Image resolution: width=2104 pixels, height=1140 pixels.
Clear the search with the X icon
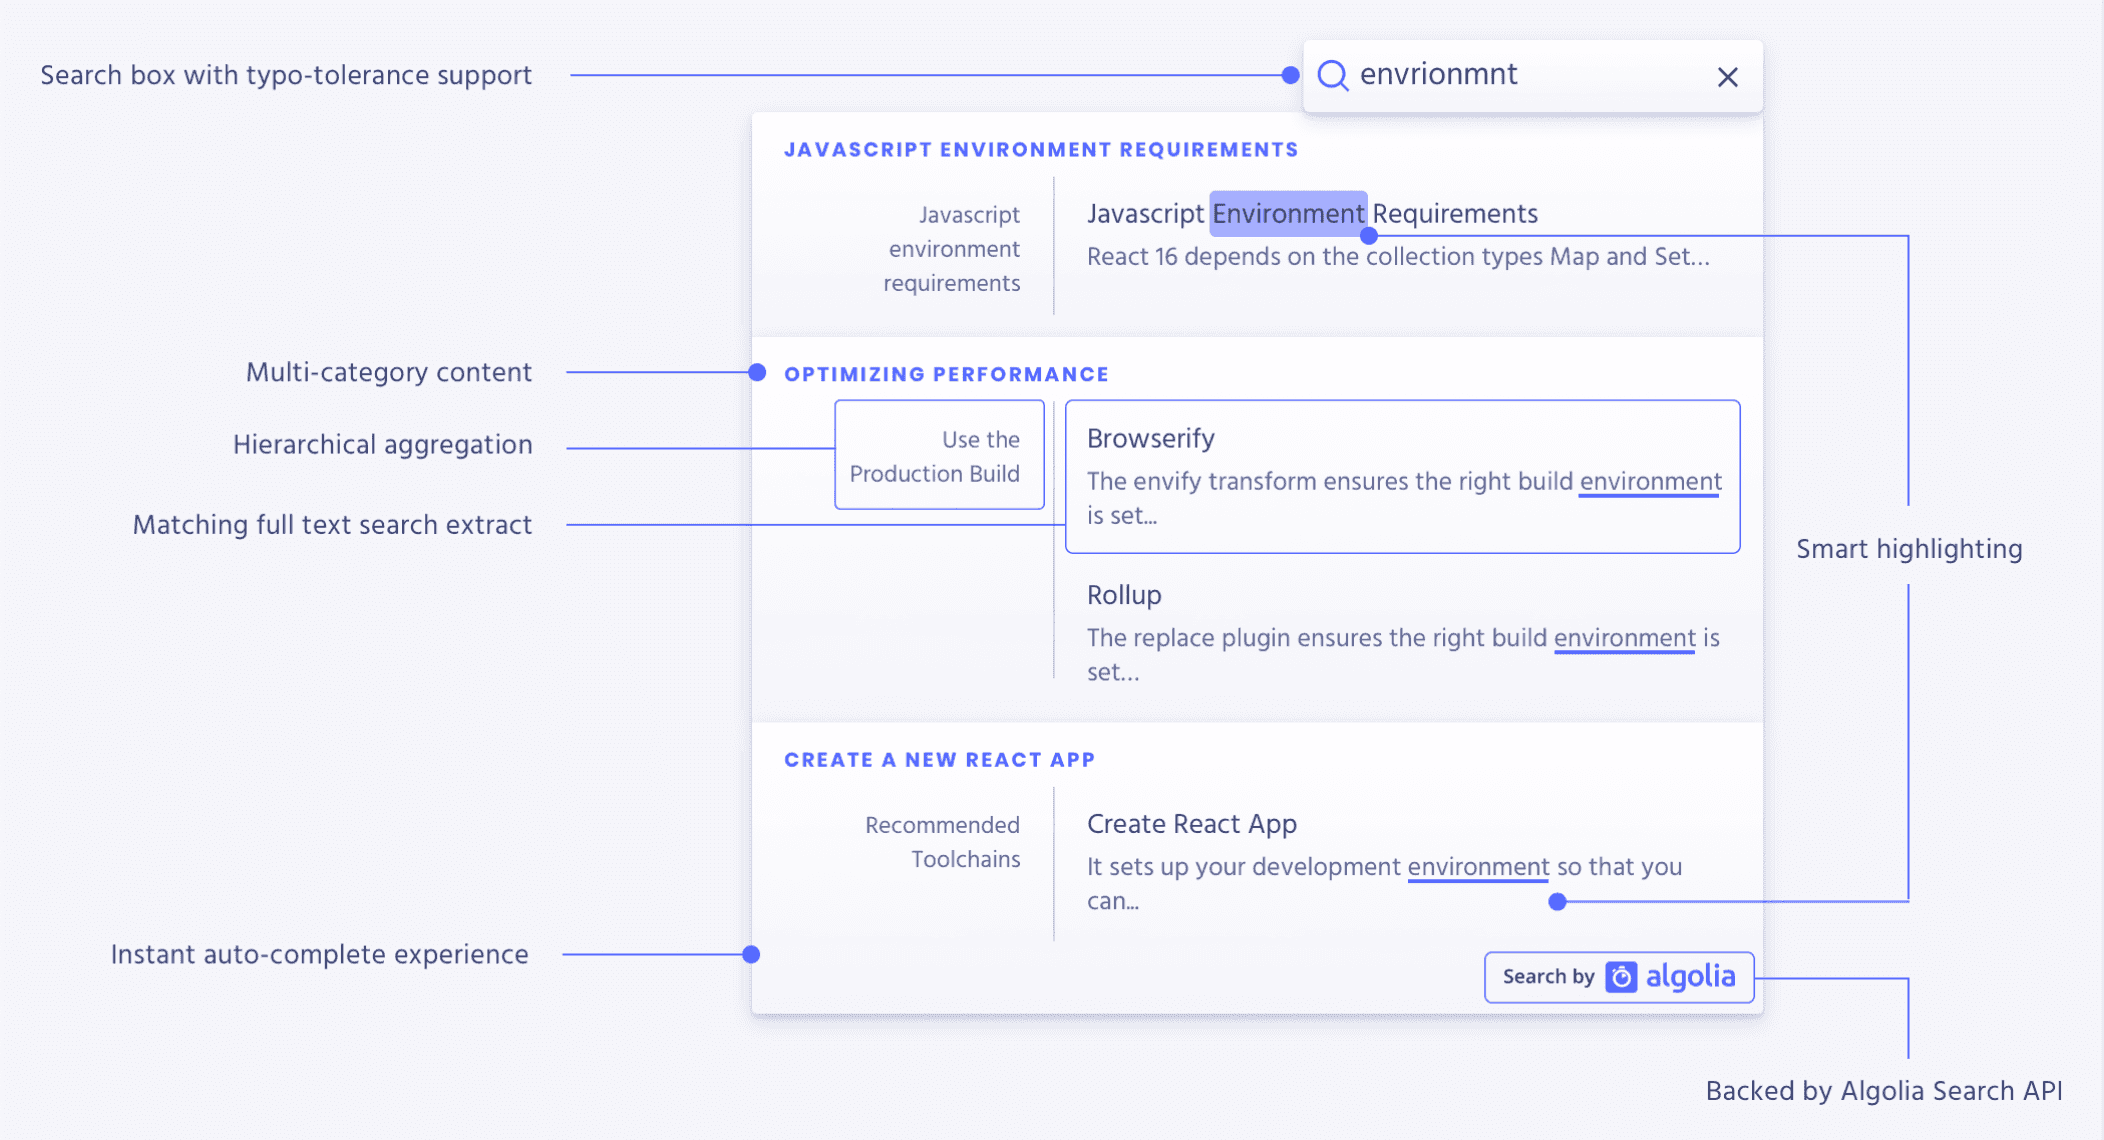click(1727, 77)
